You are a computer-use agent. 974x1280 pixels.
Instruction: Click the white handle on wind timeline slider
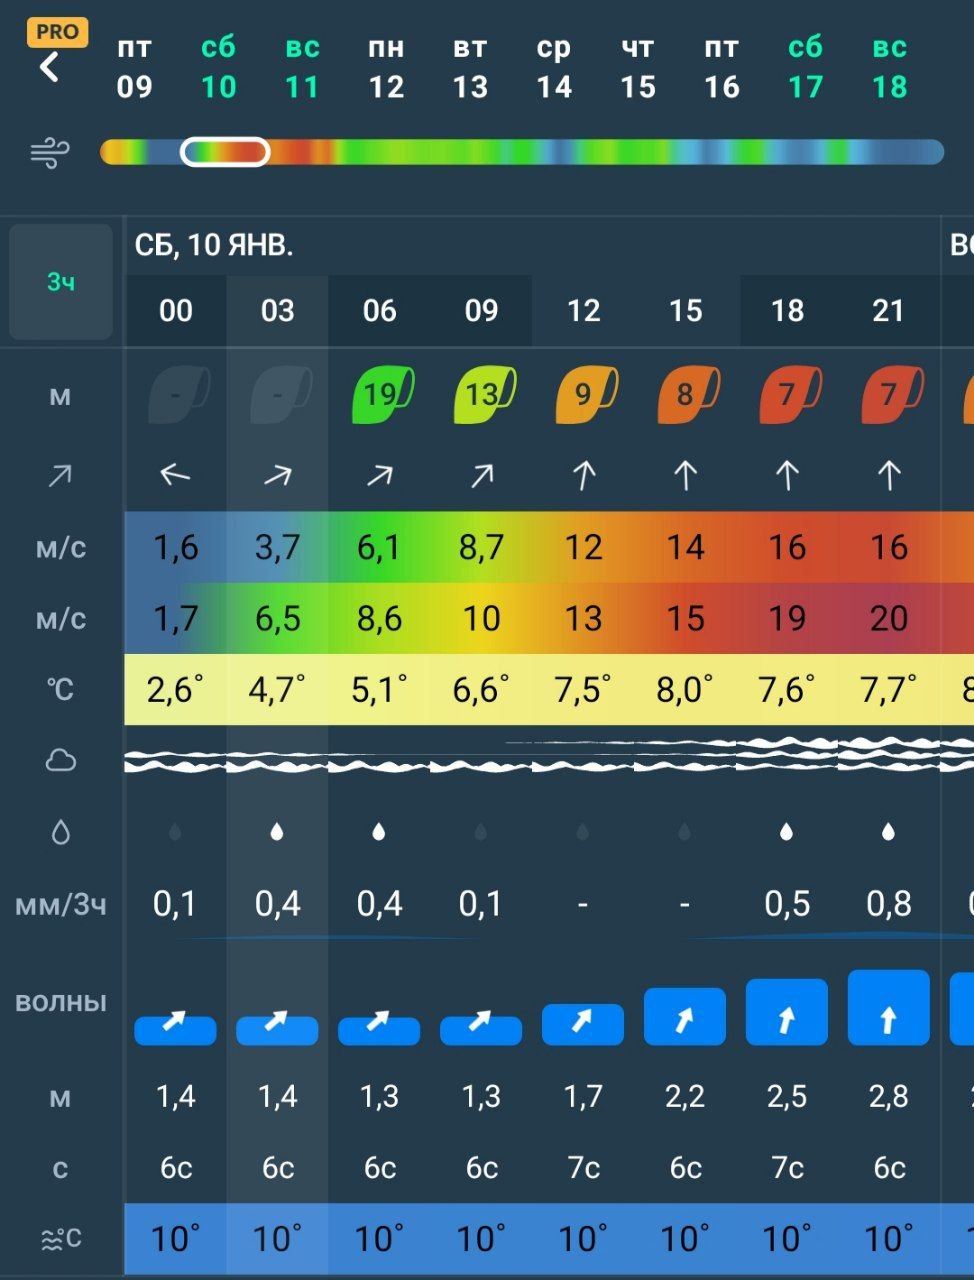(x=225, y=152)
